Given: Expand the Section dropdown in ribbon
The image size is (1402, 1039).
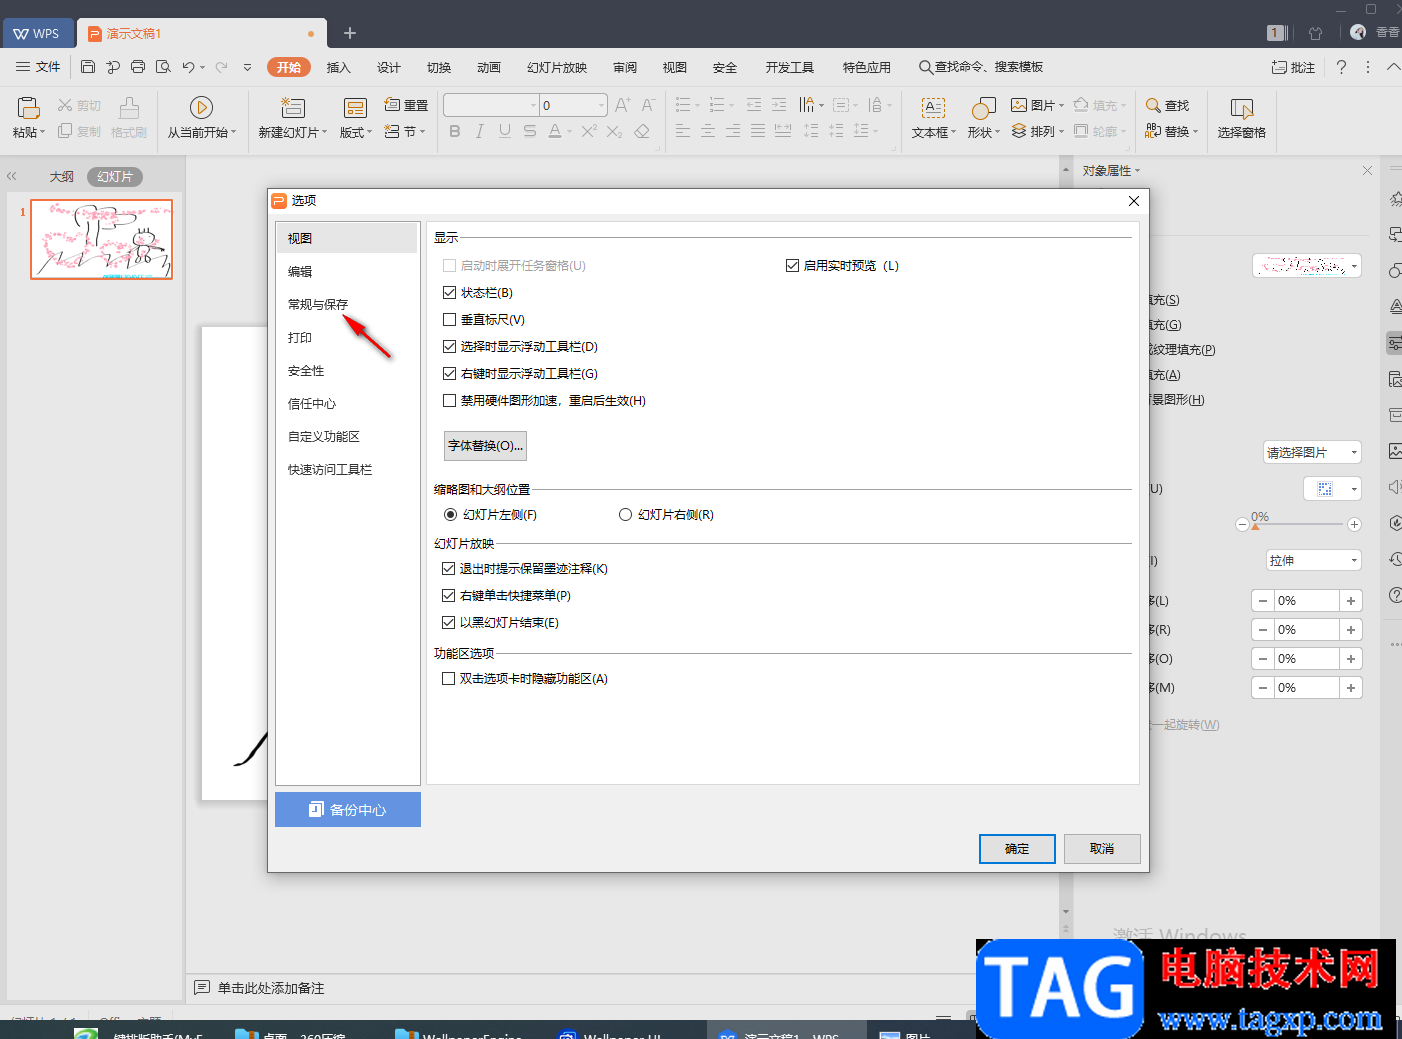Looking at the screenshot, I should (423, 132).
